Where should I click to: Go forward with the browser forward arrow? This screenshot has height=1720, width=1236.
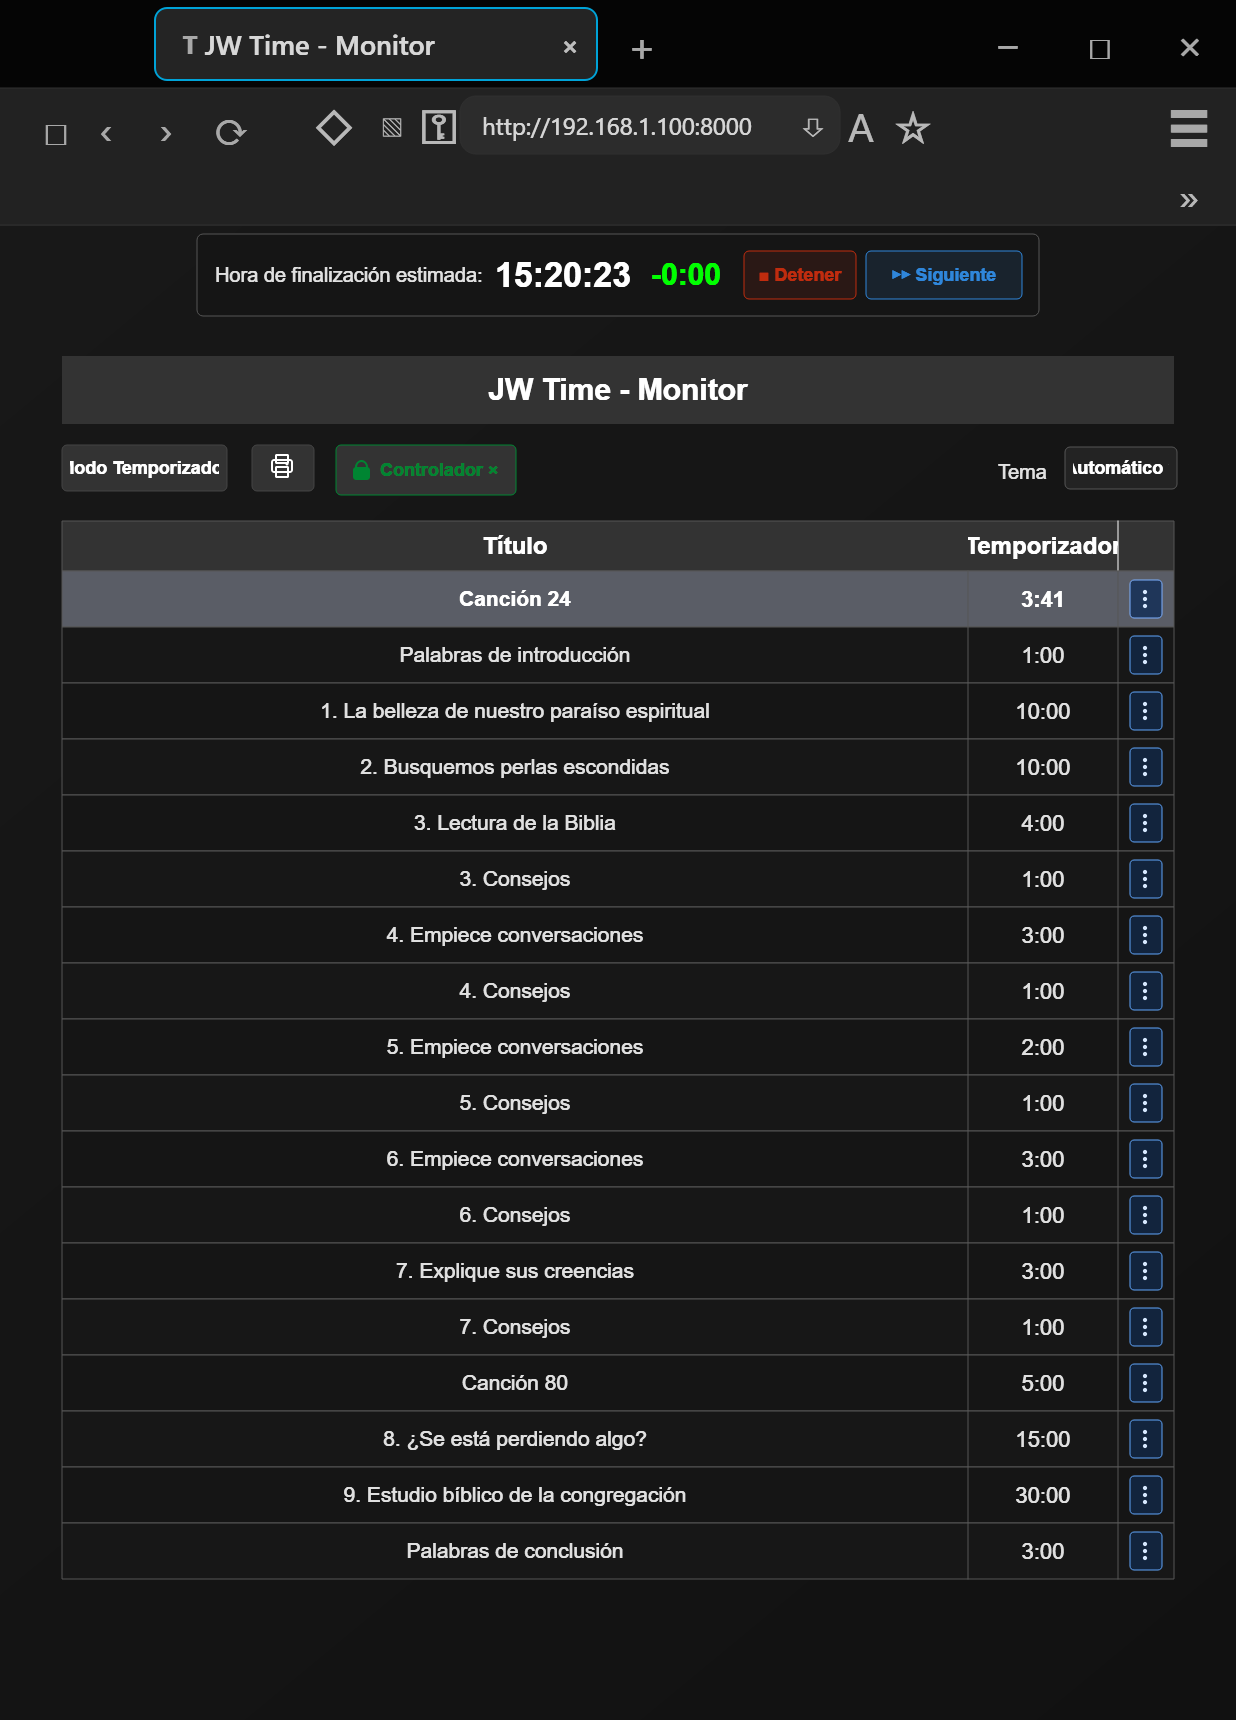pos(166,133)
